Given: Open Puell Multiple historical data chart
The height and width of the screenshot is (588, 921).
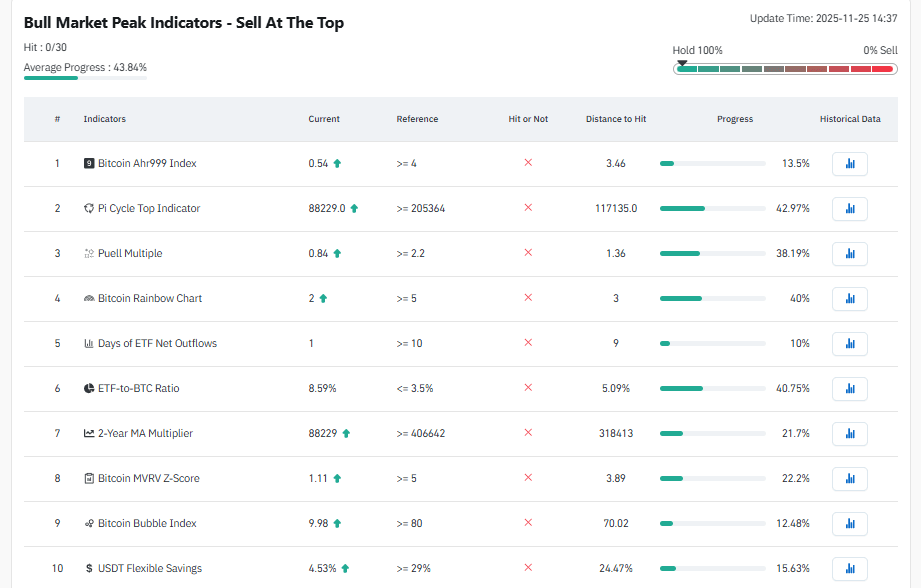Looking at the screenshot, I should 849,253.
